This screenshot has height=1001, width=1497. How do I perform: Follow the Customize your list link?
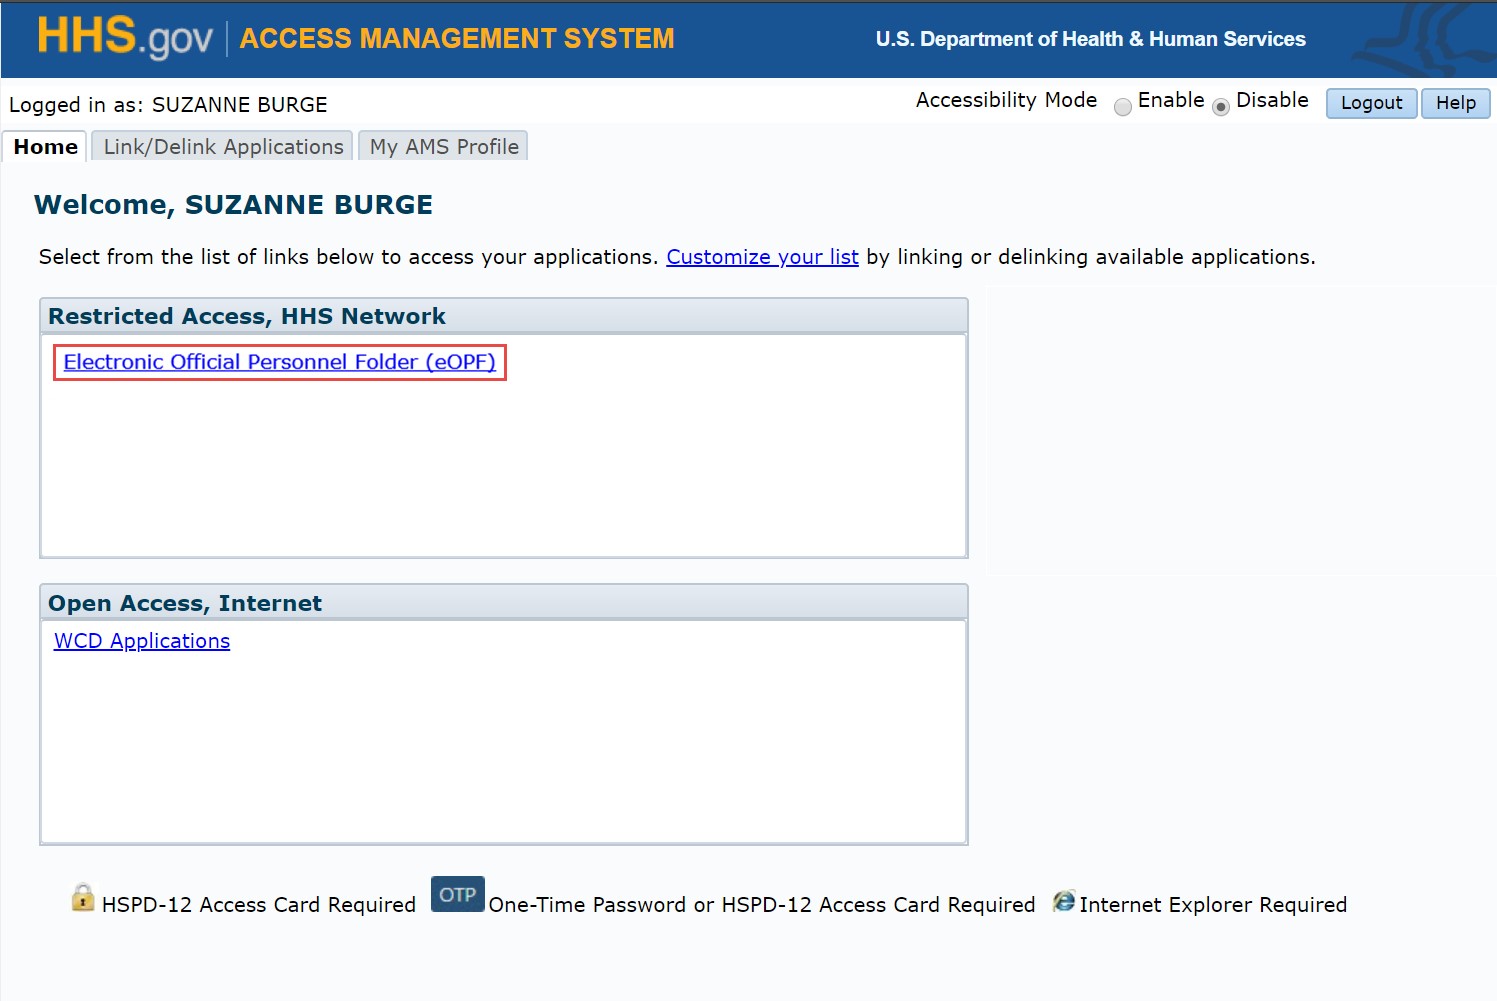click(x=761, y=257)
